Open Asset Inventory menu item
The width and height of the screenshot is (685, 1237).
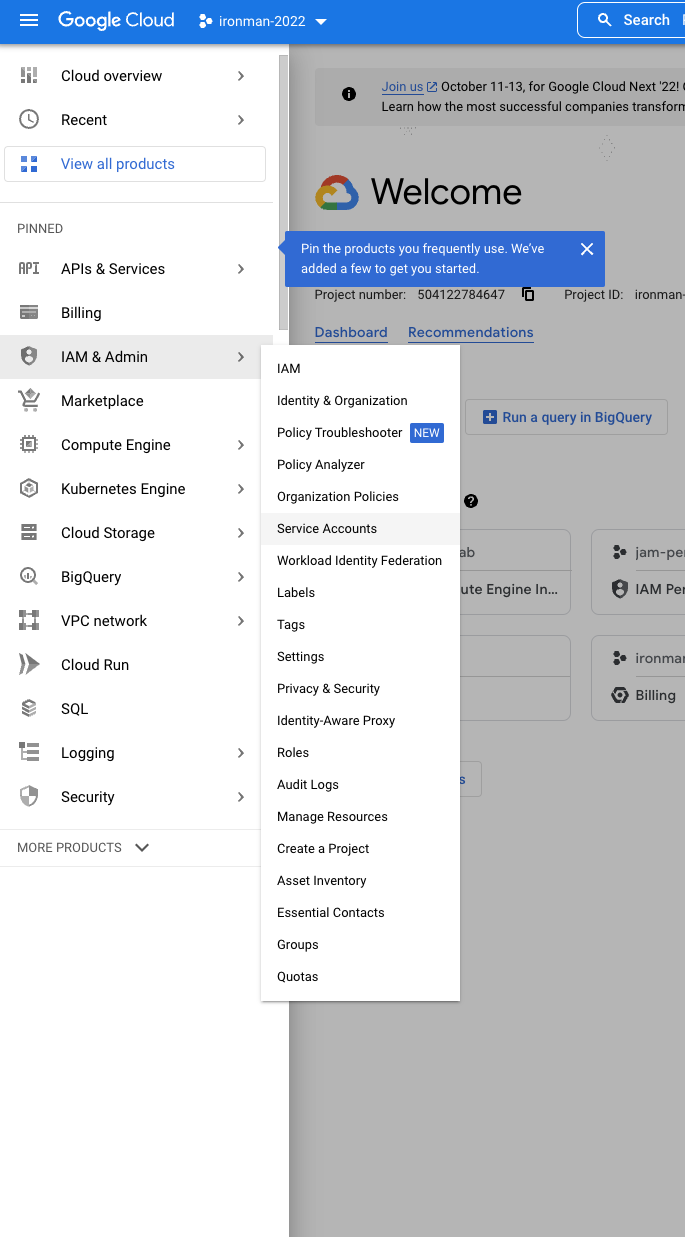[360, 881]
